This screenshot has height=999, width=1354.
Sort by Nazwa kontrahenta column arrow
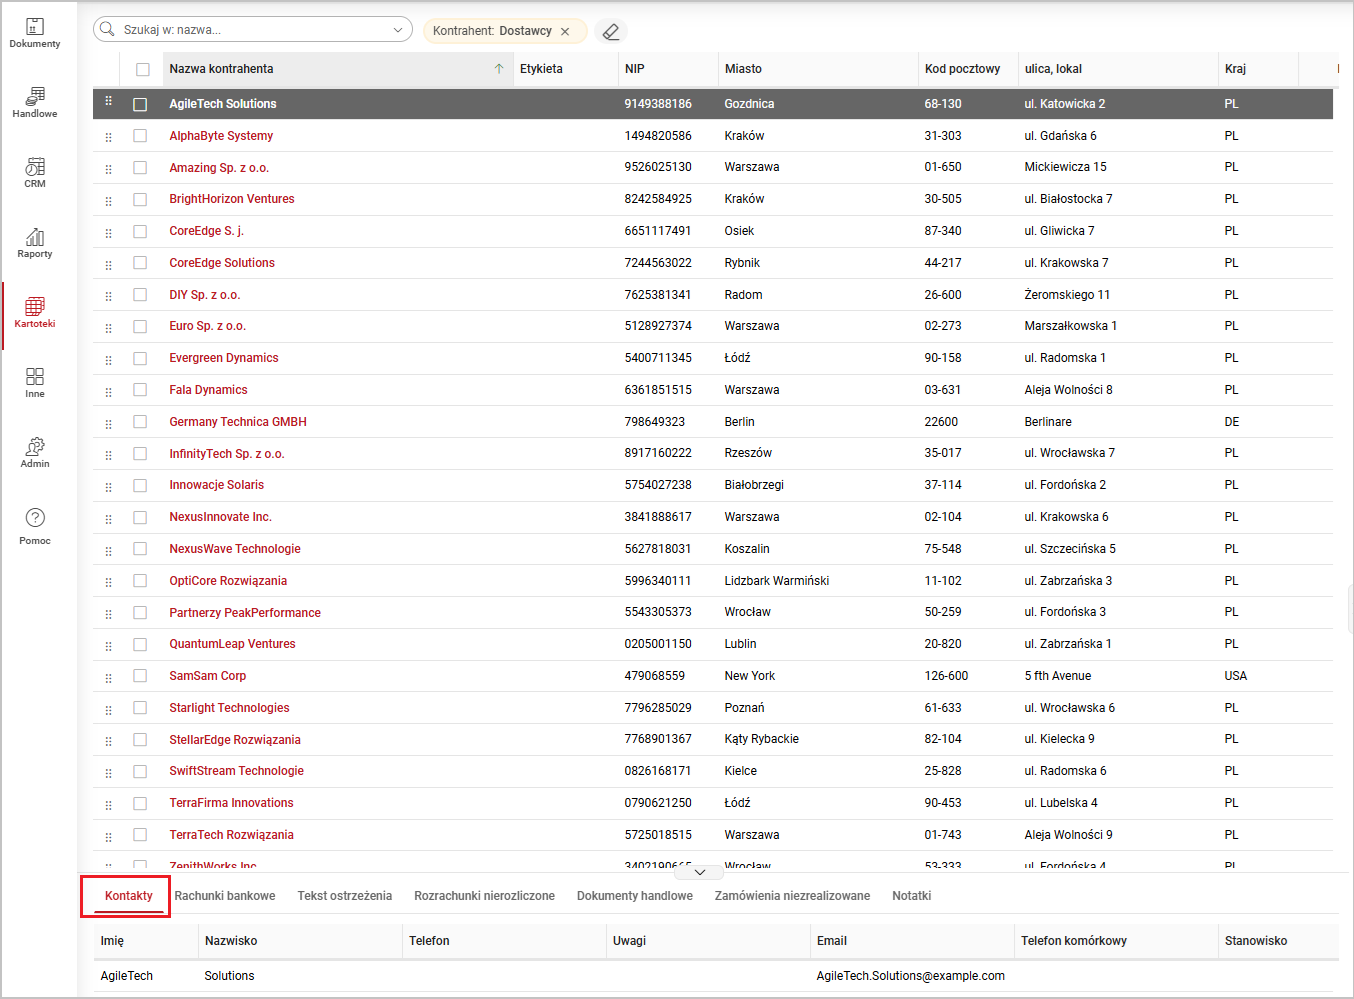(x=499, y=69)
